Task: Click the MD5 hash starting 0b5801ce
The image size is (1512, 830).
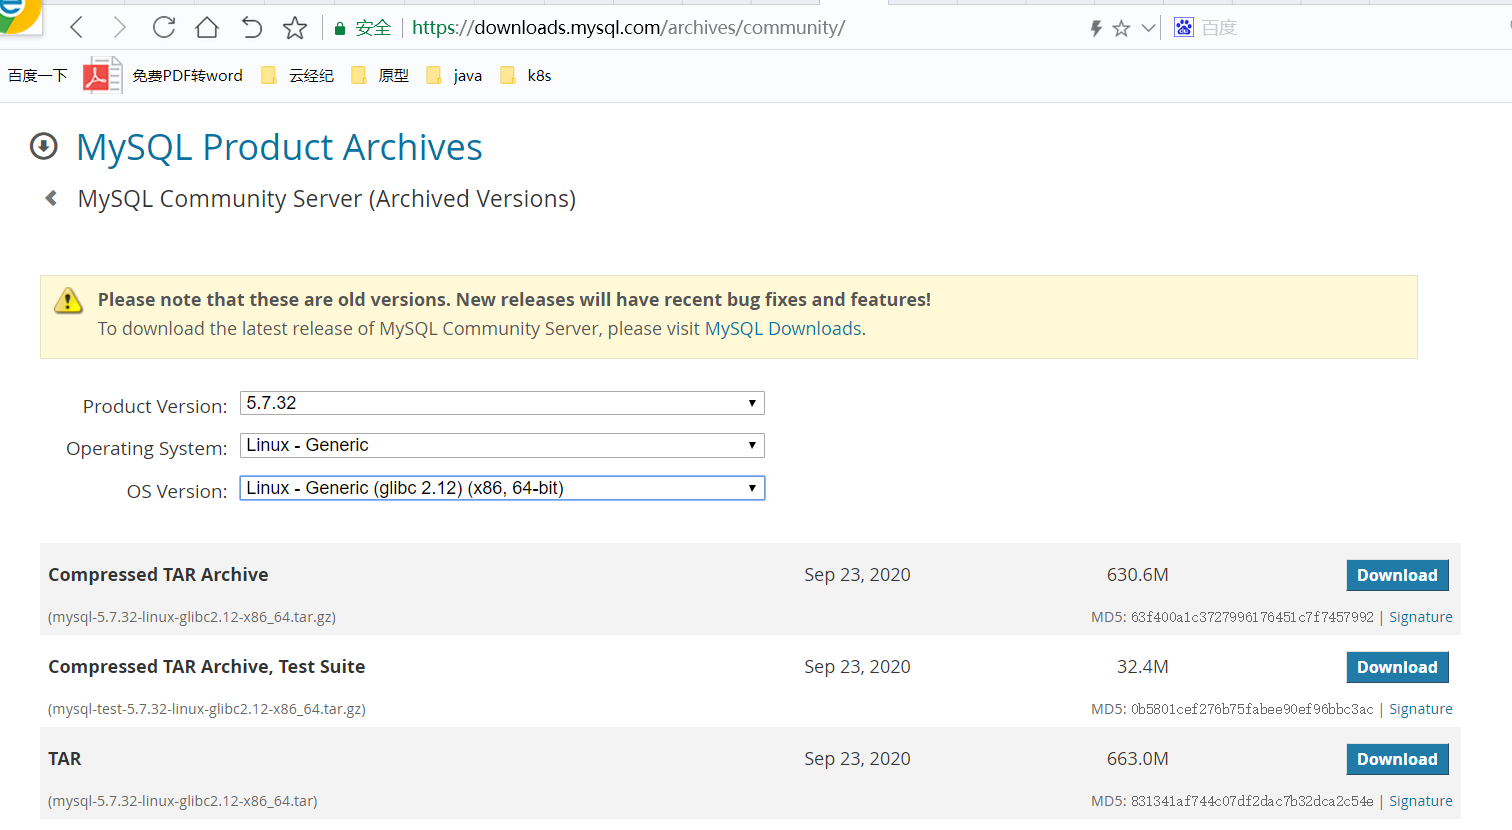Action: click(1252, 709)
